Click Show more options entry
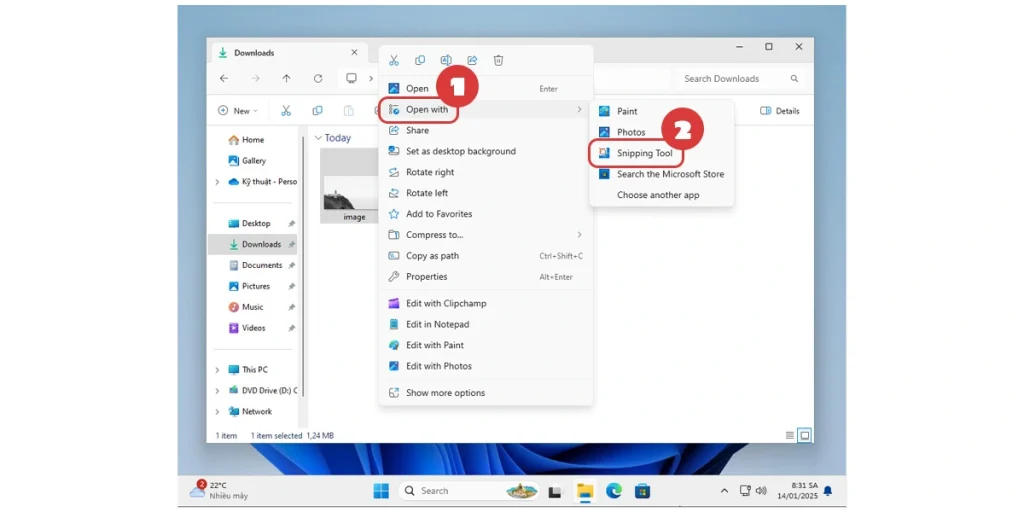This screenshot has width=1024, height=512. (445, 393)
